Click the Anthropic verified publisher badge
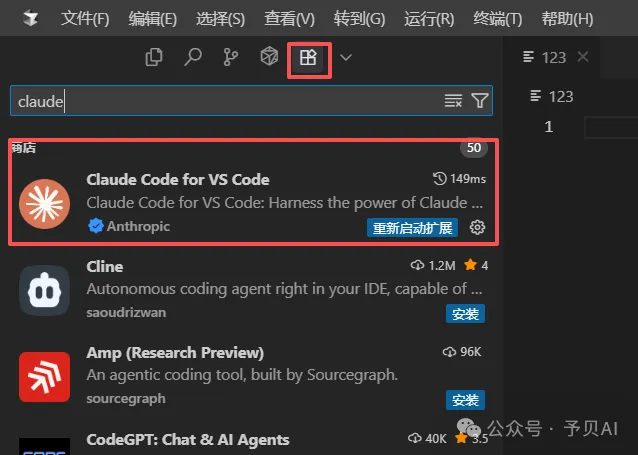The width and height of the screenshot is (638, 455). click(x=96, y=225)
